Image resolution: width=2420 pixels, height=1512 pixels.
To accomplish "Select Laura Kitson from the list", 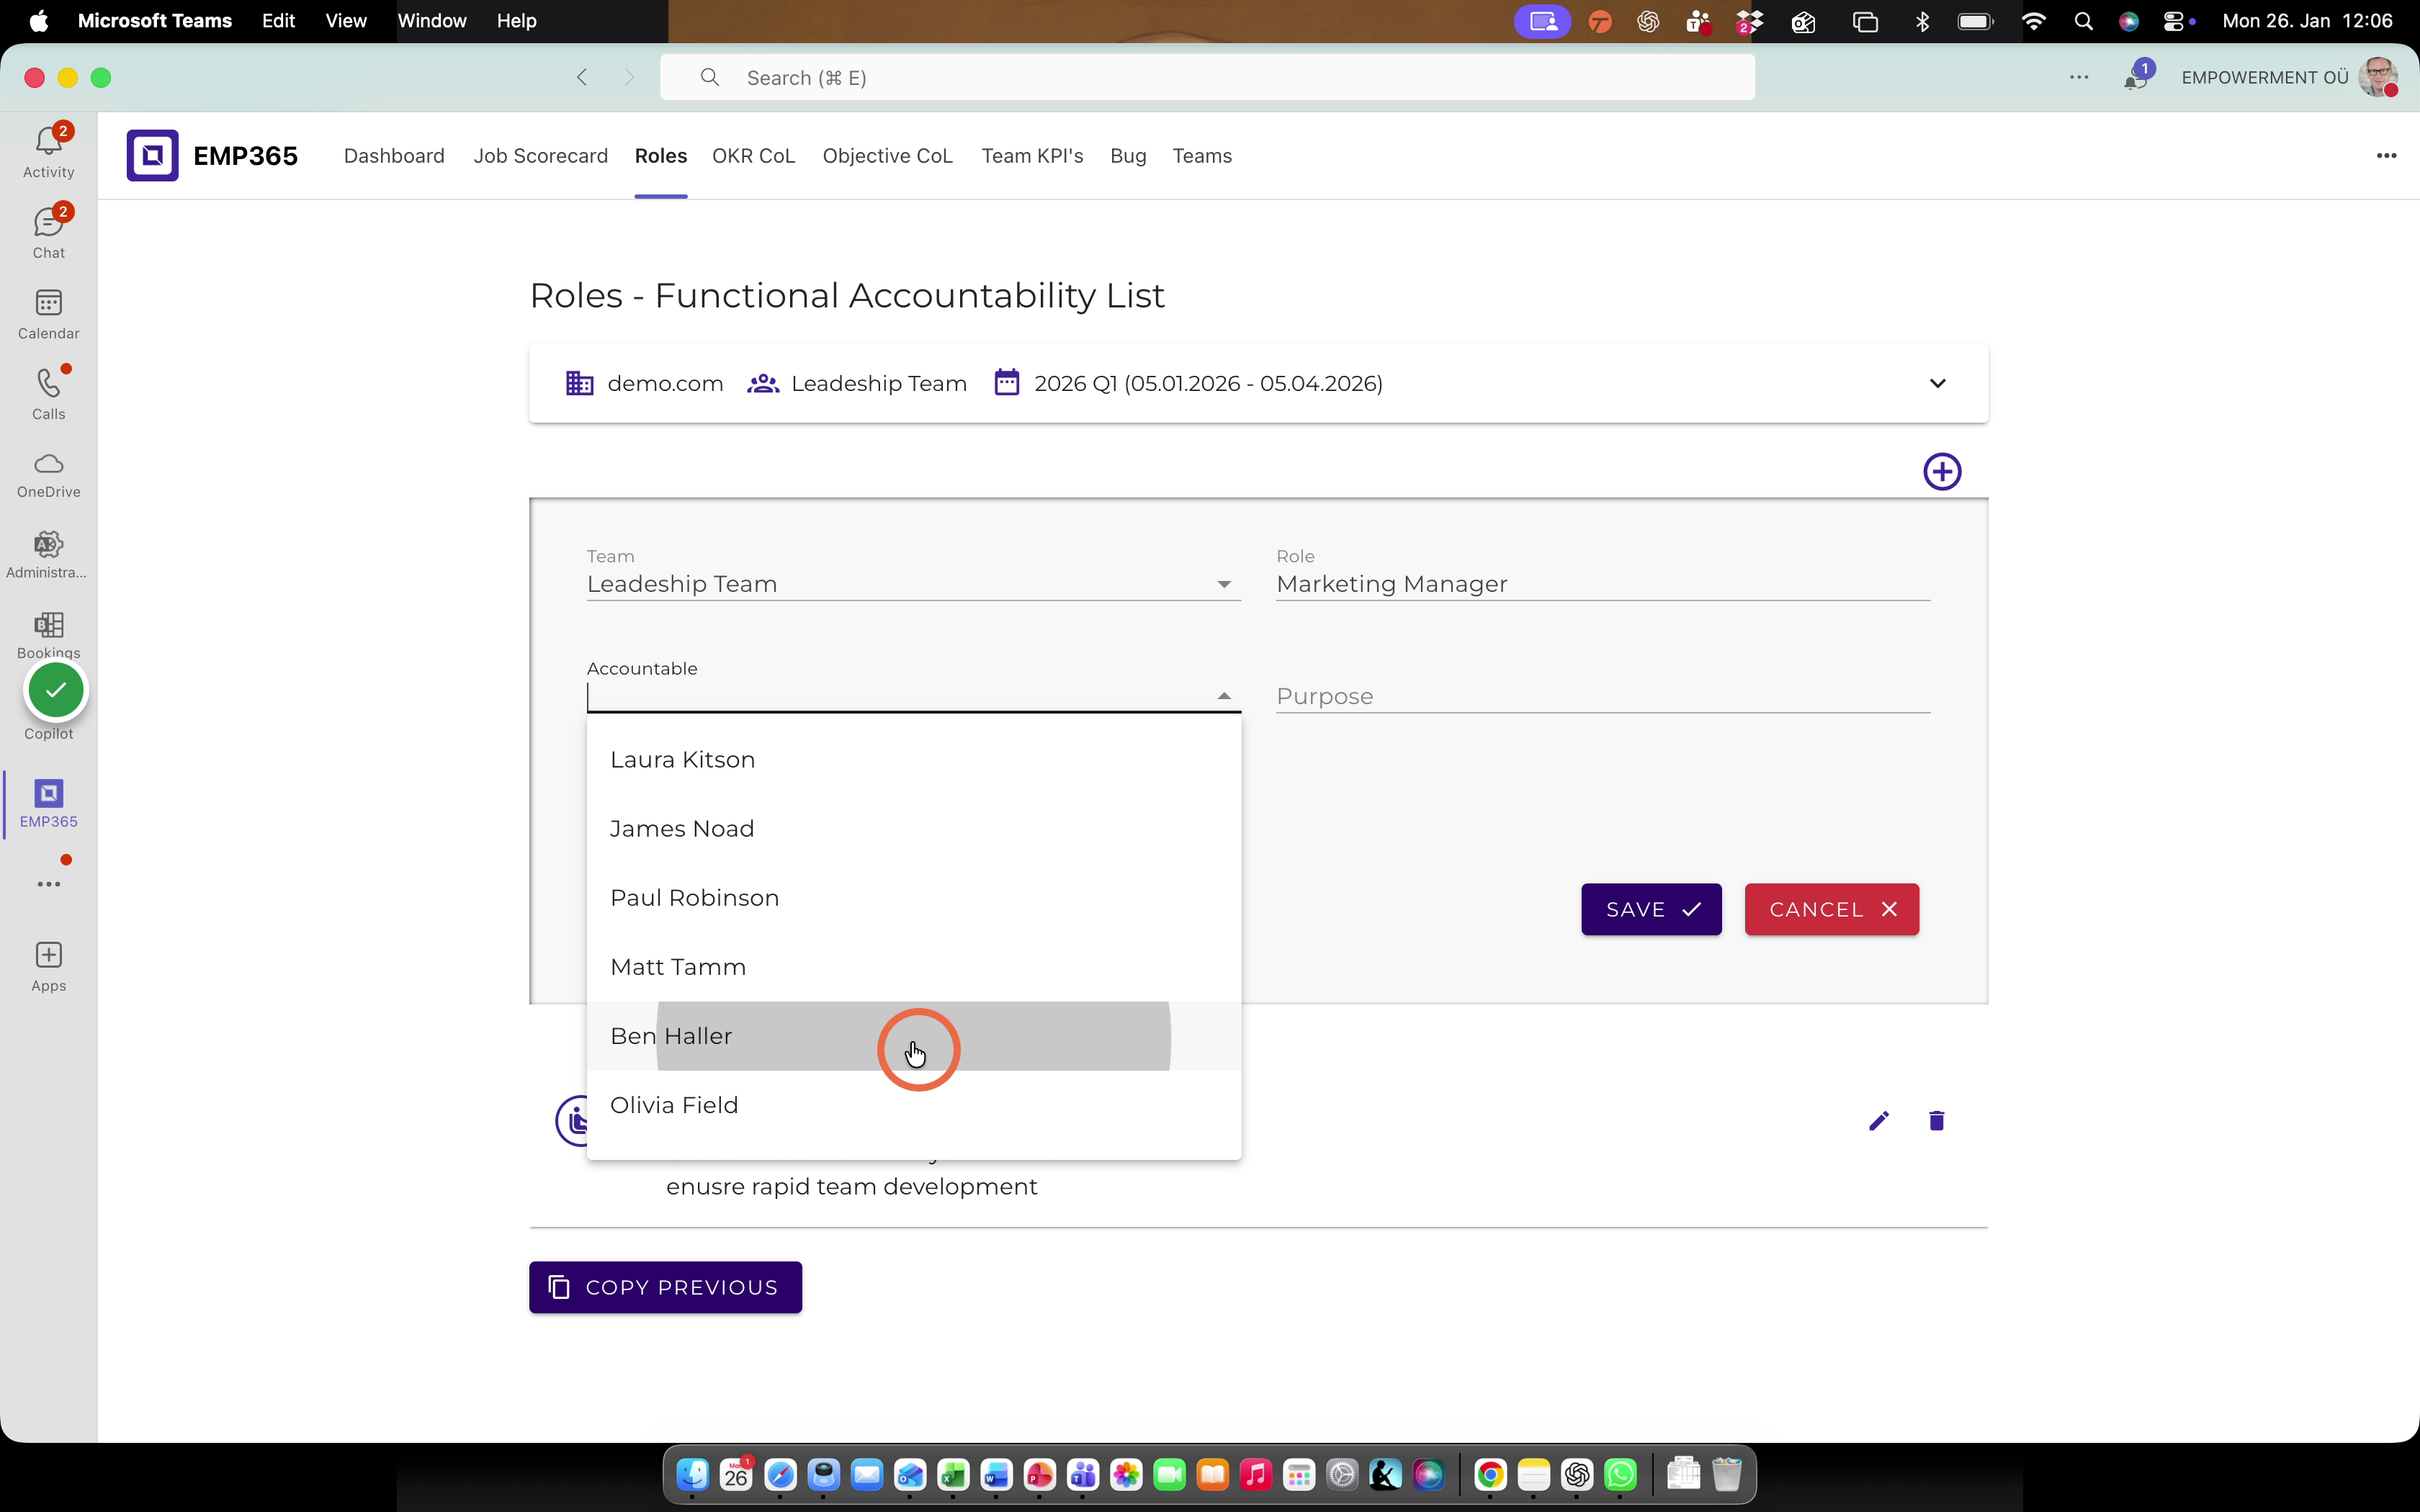I will click(913, 760).
